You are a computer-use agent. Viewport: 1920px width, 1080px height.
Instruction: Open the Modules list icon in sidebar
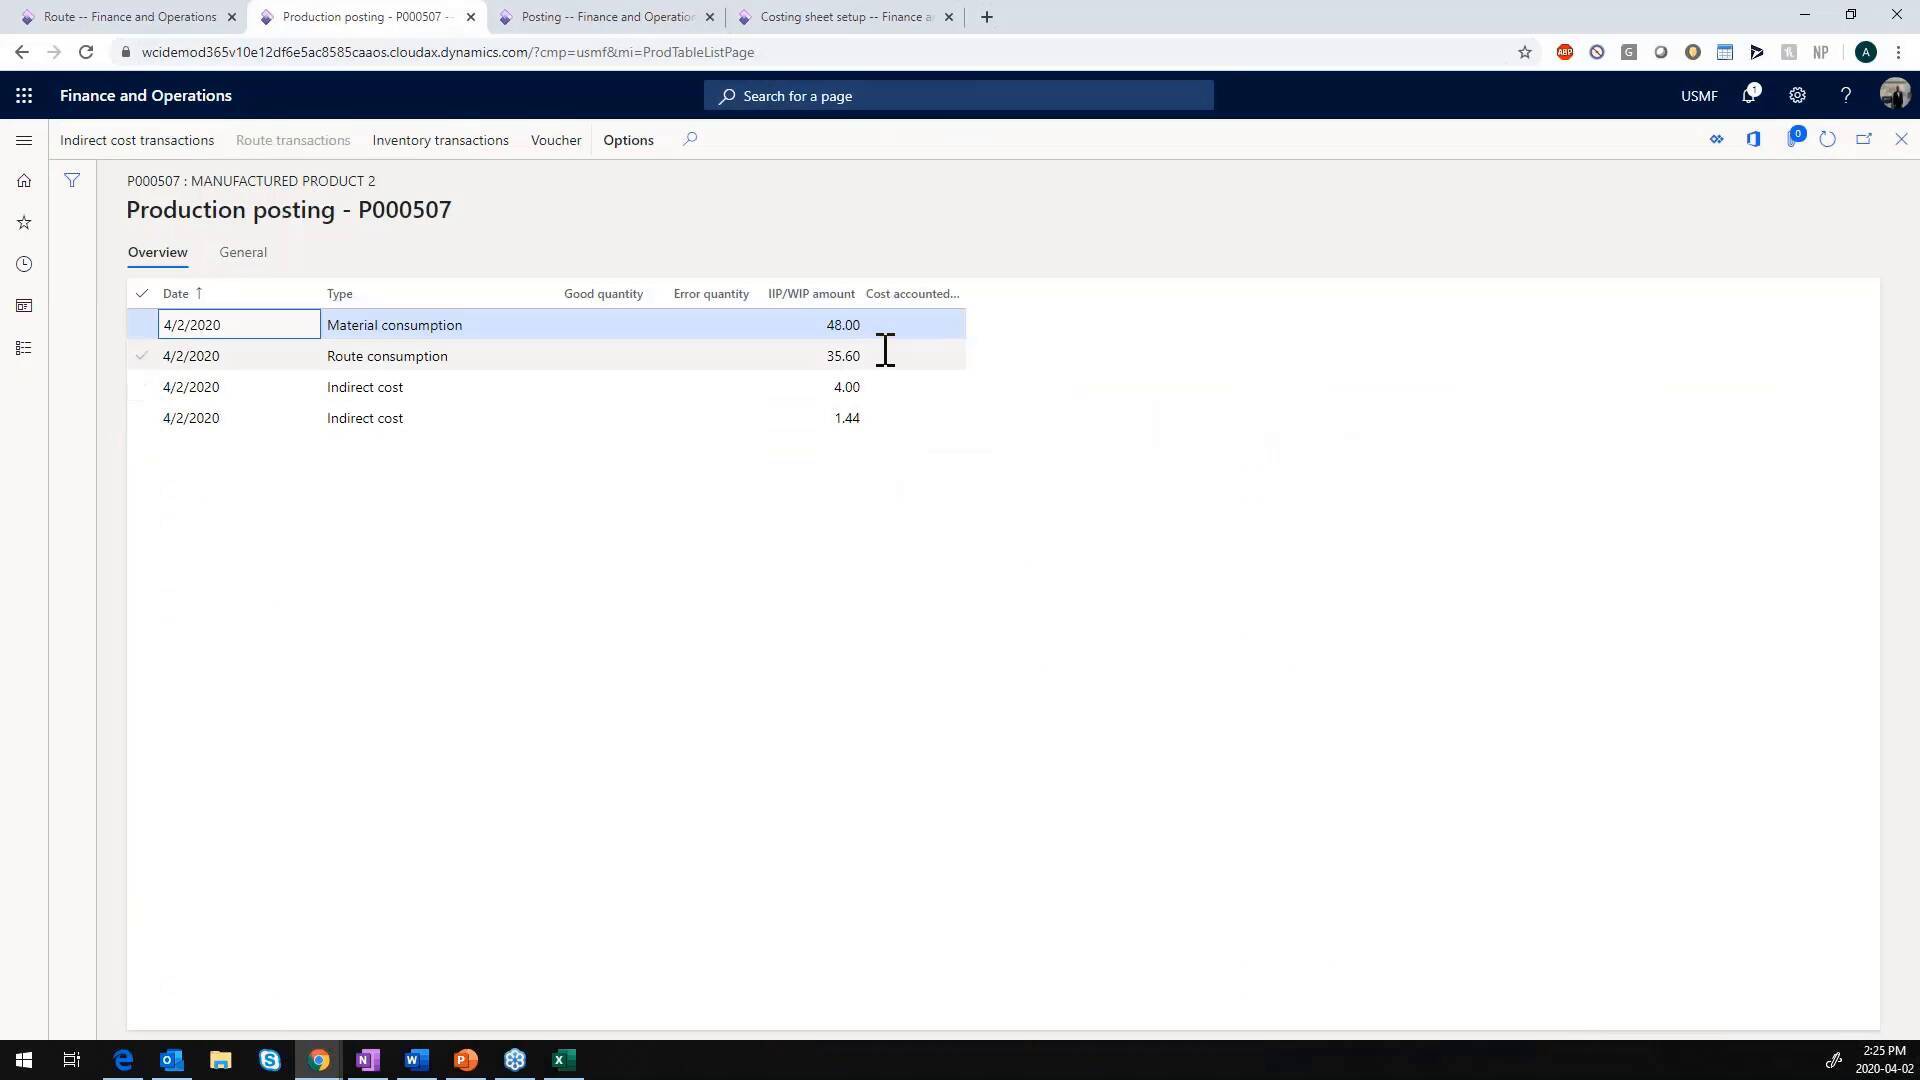(x=24, y=347)
